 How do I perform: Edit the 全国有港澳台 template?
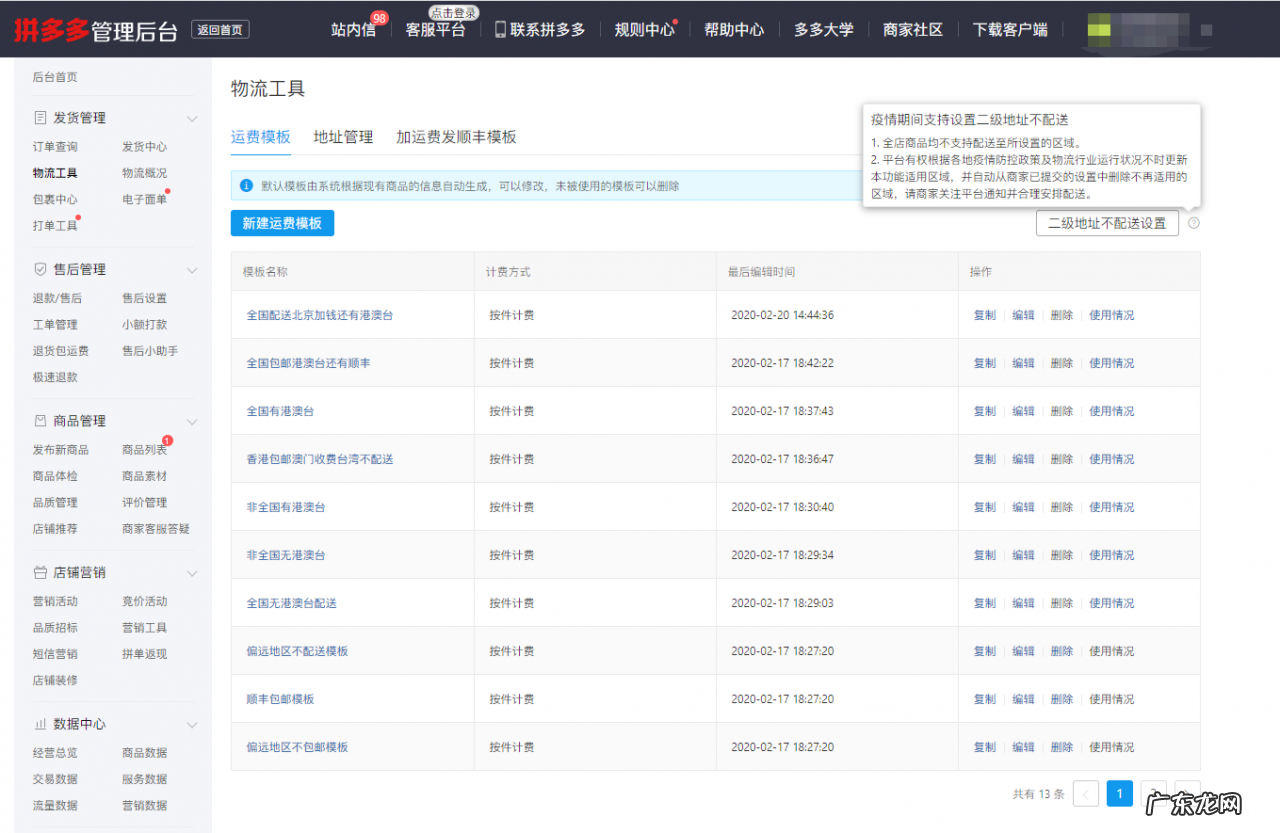coord(1023,411)
